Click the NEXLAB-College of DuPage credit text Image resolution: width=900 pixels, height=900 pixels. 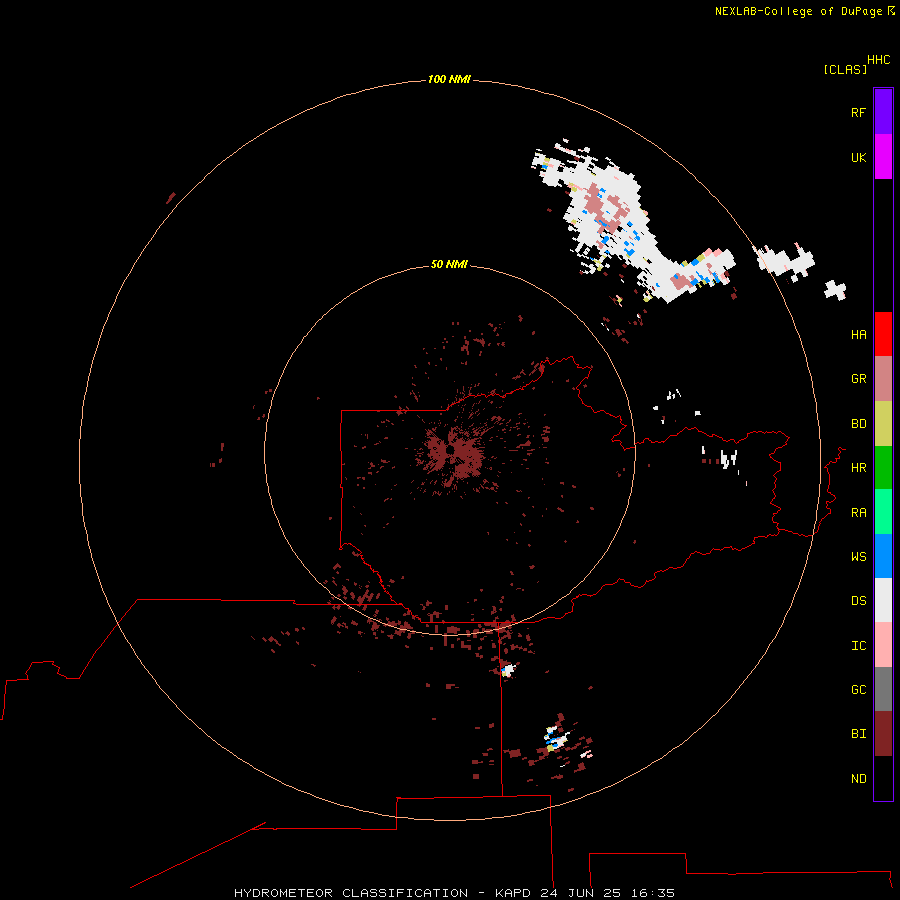(798, 11)
